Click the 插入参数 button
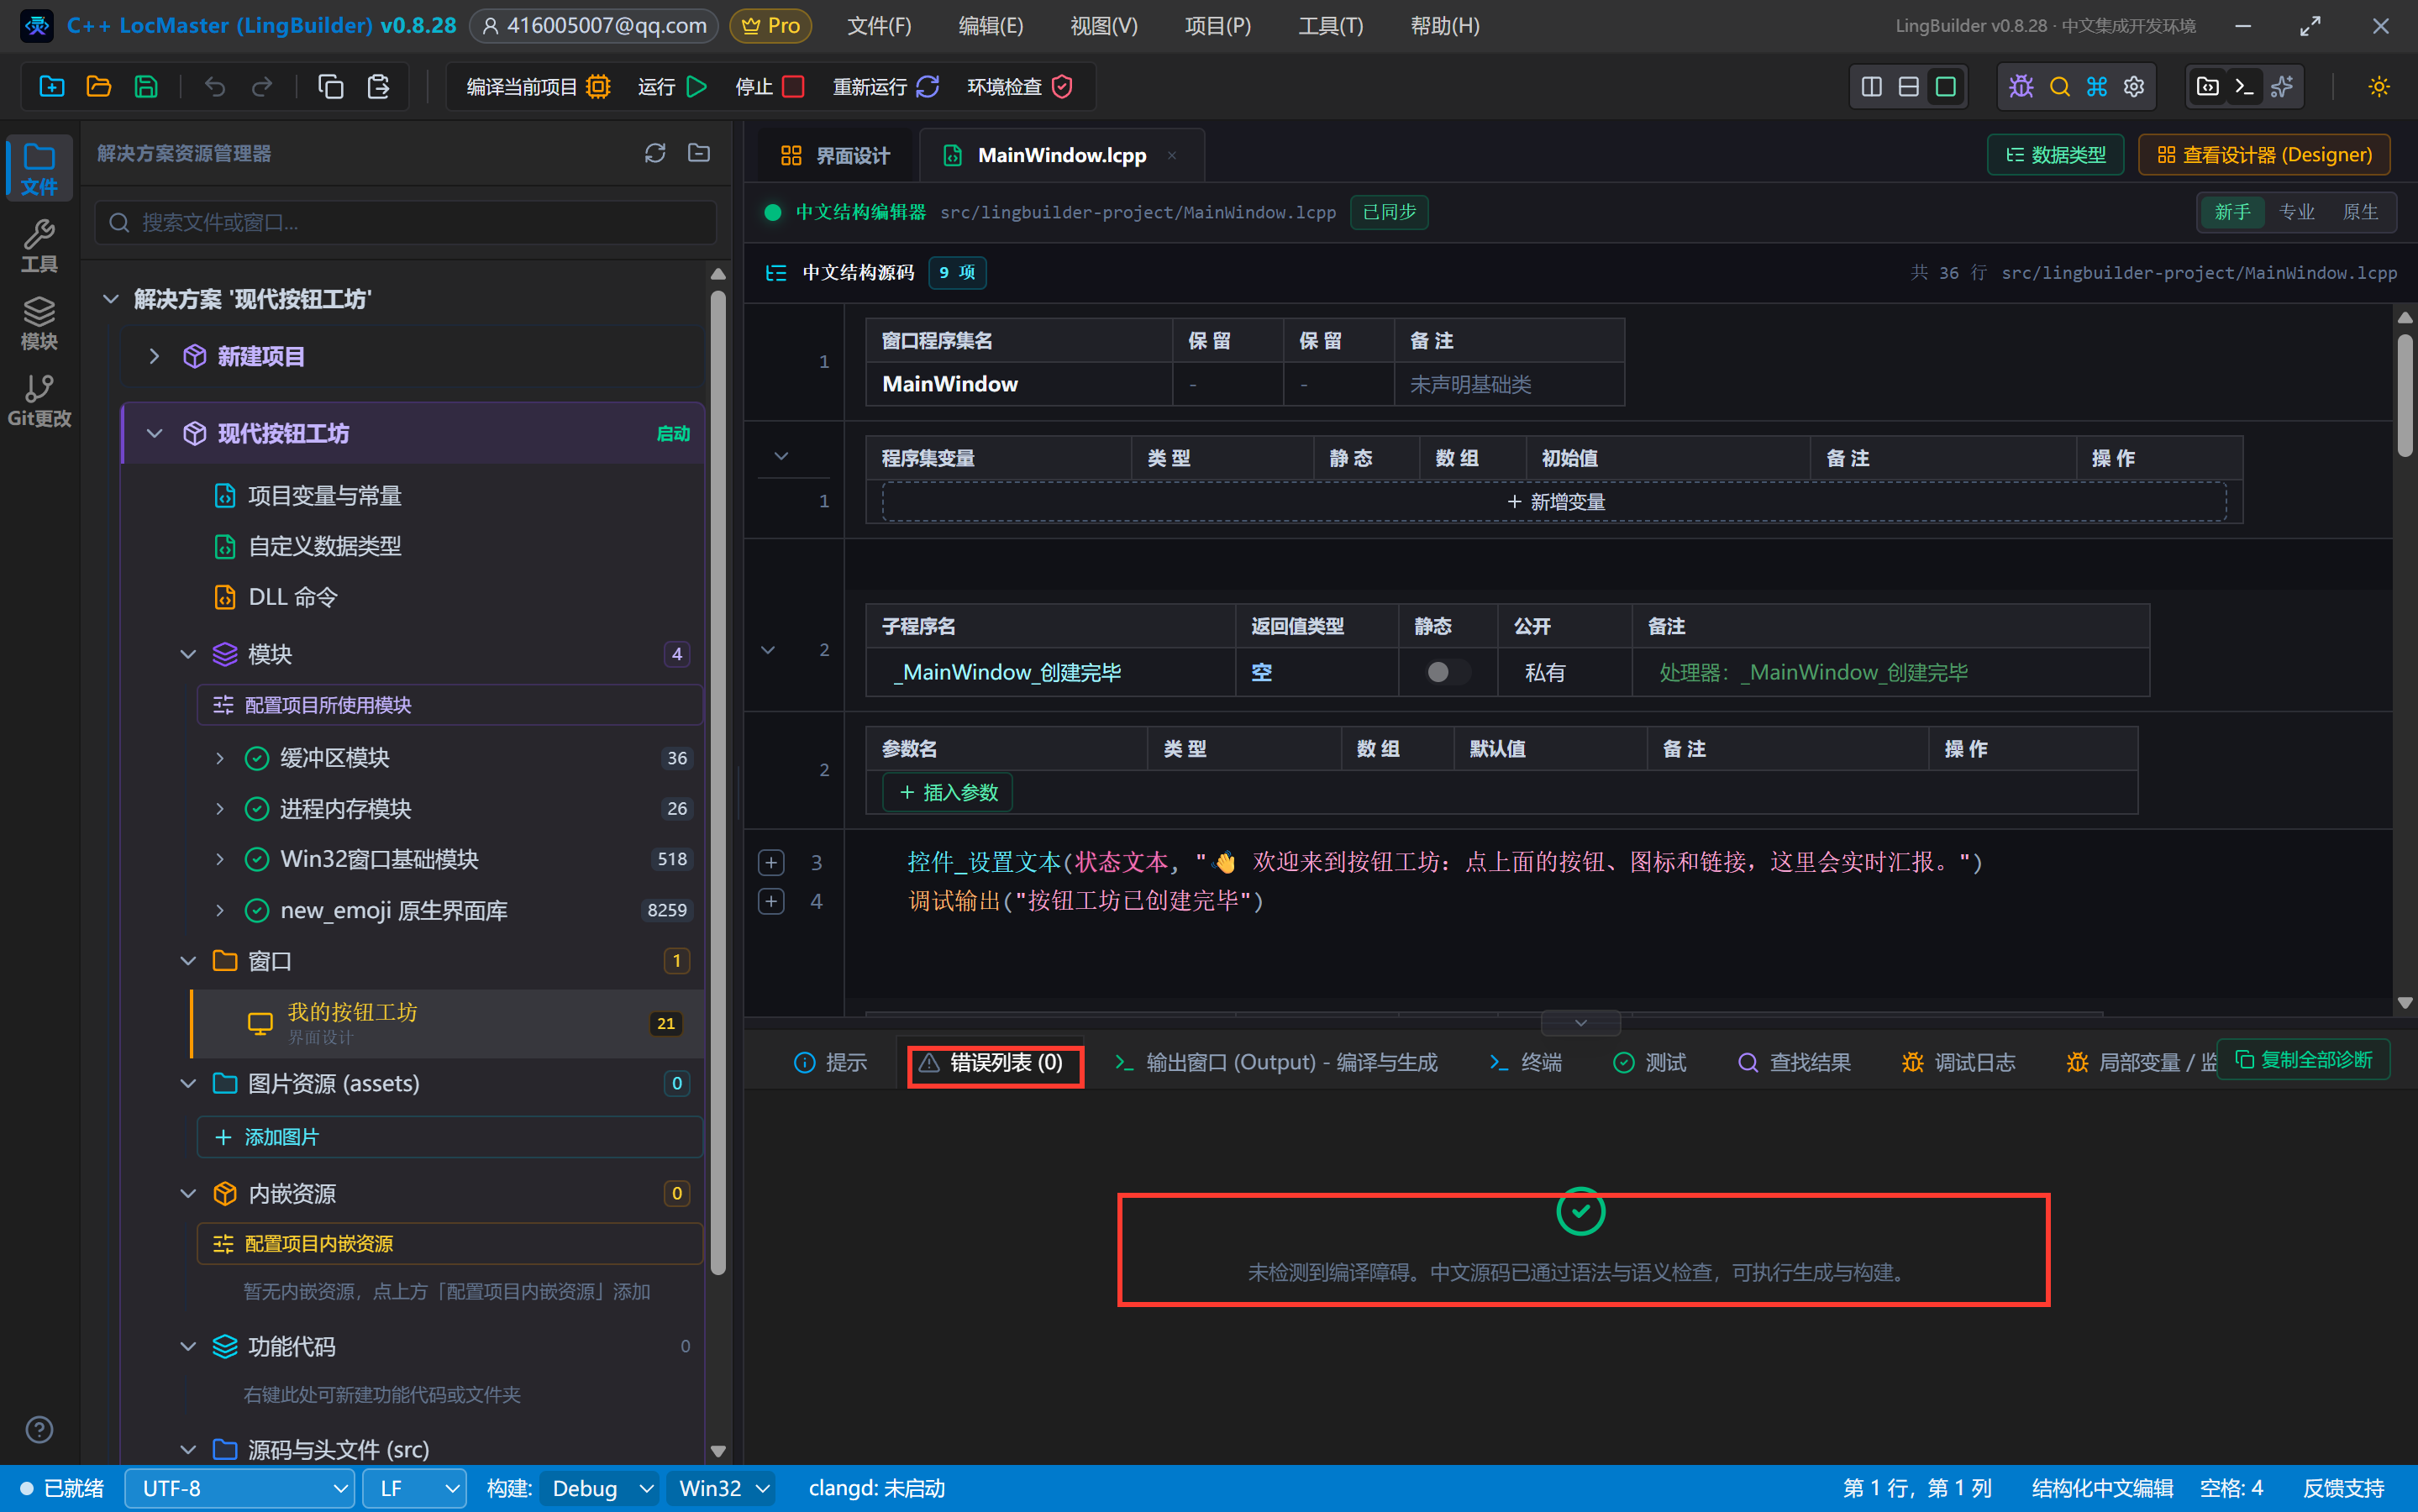2418x1512 pixels. (x=948, y=792)
